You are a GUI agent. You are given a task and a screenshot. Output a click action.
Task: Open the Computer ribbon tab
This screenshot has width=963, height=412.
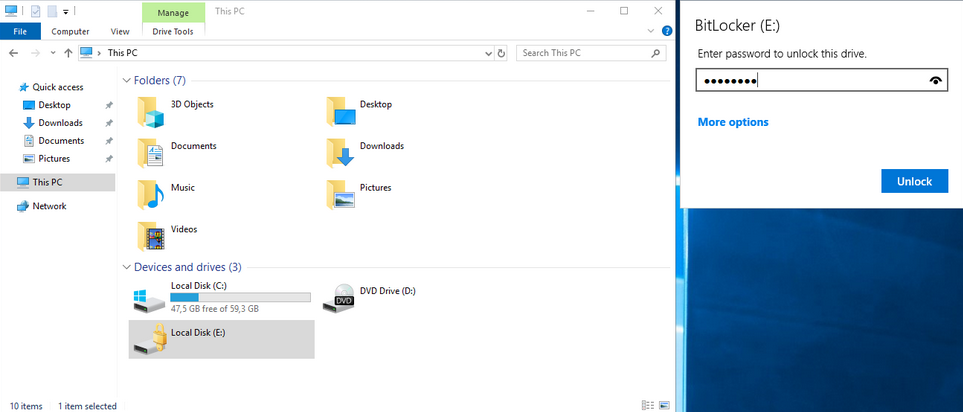70,31
